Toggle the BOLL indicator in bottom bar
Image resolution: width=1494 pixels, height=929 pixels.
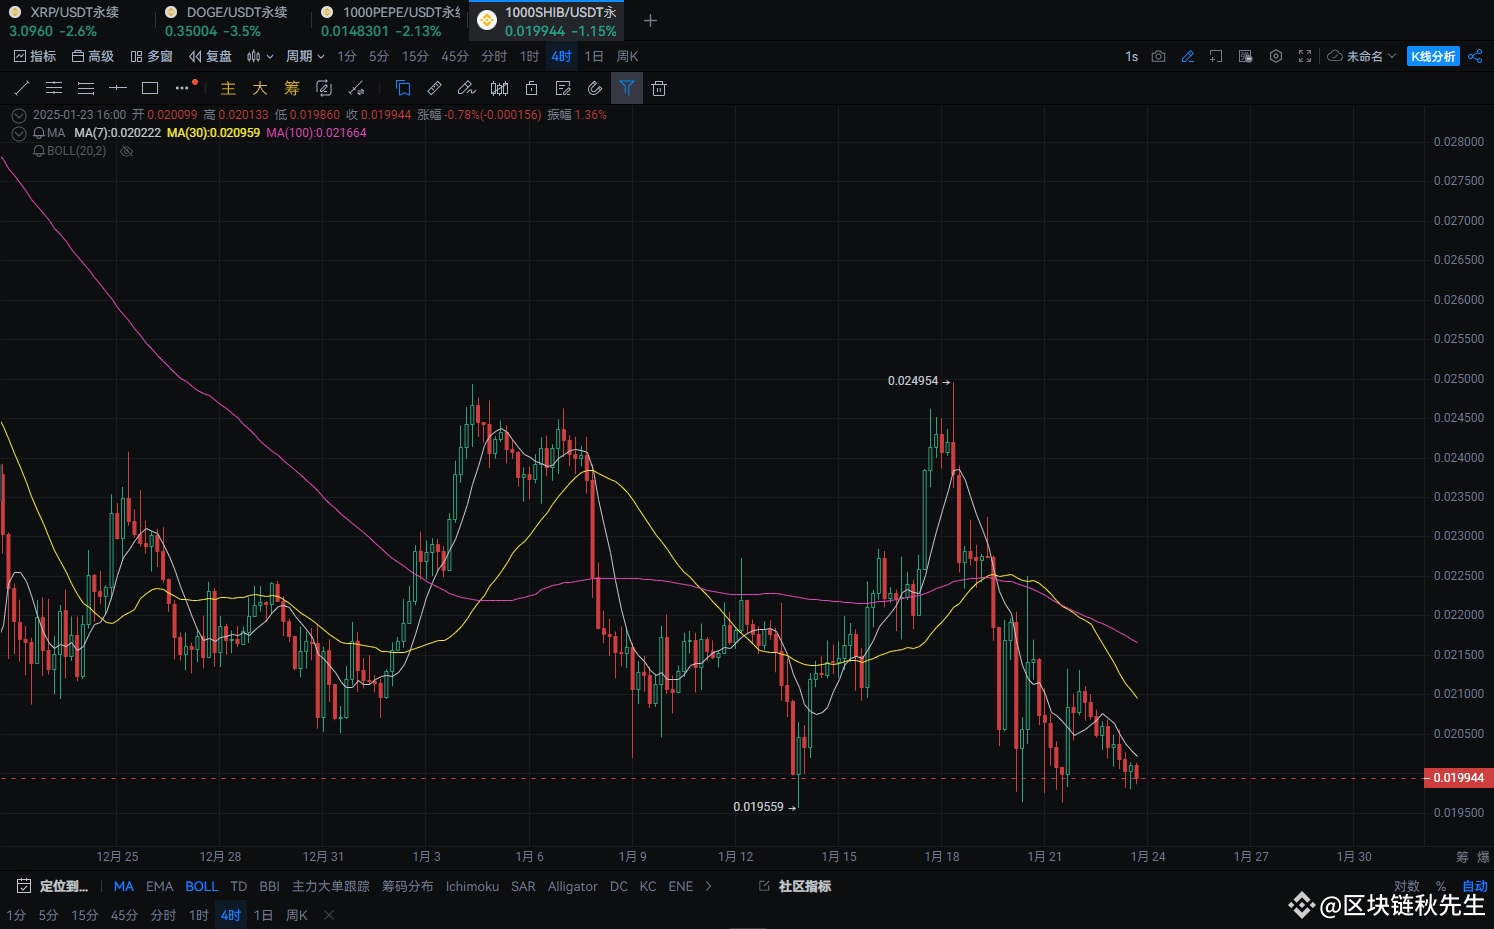201,886
